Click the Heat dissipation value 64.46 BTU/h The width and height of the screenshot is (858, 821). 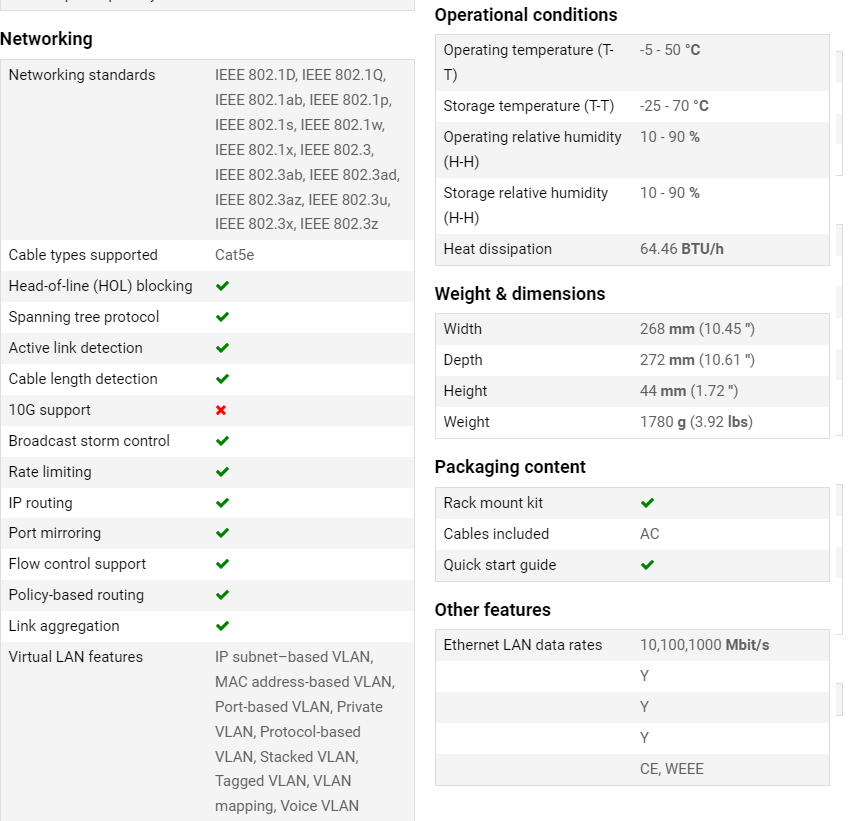pos(681,249)
